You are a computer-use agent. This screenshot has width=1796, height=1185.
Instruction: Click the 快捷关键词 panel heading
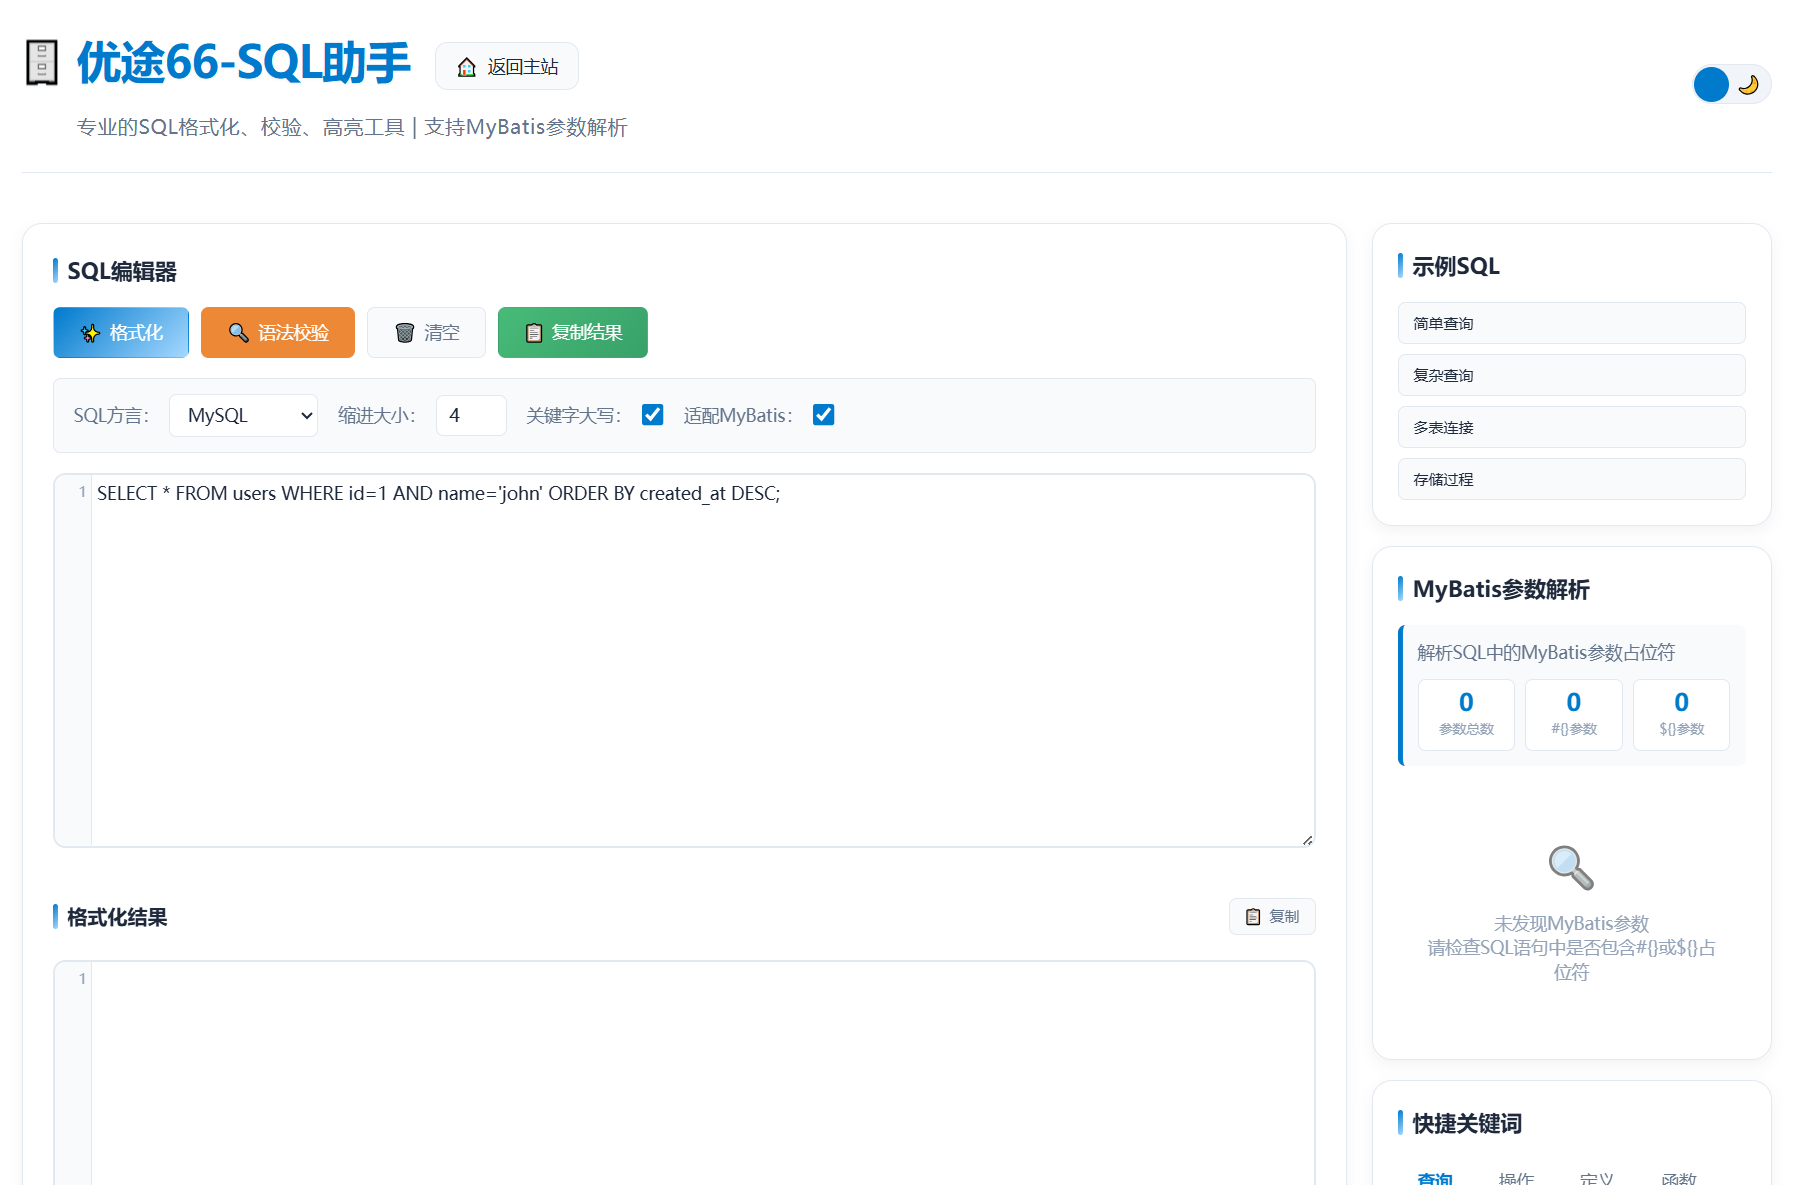click(x=1467, y=1123)
